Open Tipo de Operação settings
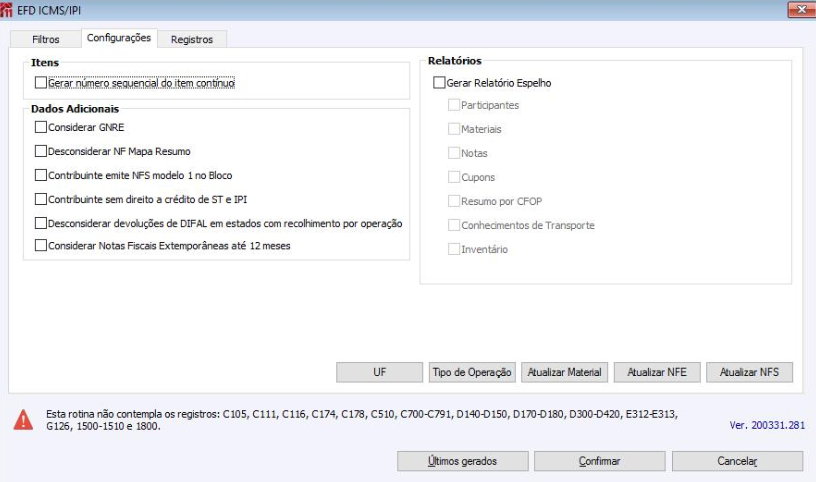This screenshot has height=482, width=816. pos(472,372)
